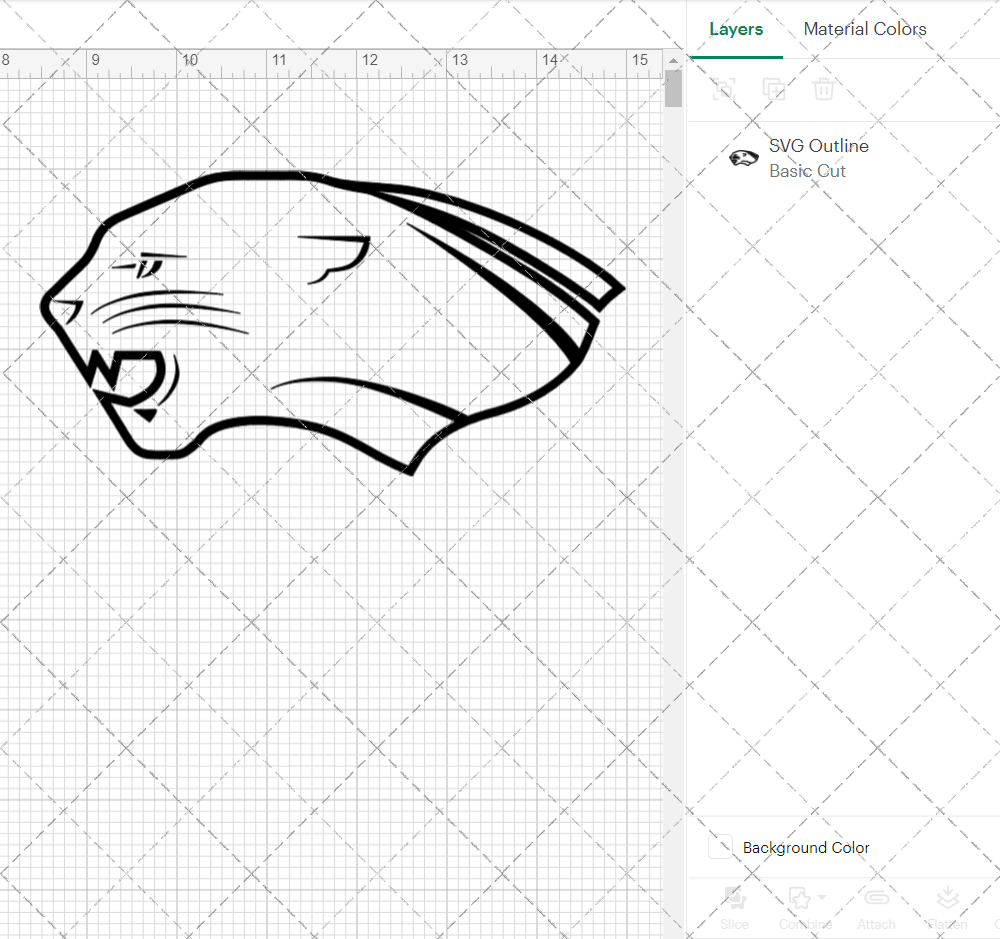Select the panther head outline on canvas
This screenshot has height=939, width=1000.
coord(332,322)
